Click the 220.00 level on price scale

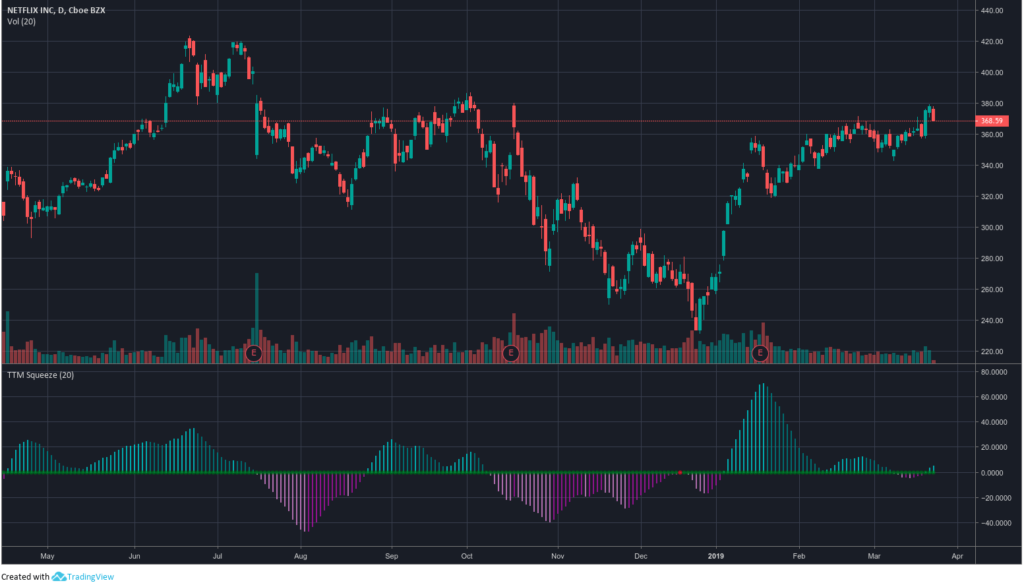(x=992, y=352)
